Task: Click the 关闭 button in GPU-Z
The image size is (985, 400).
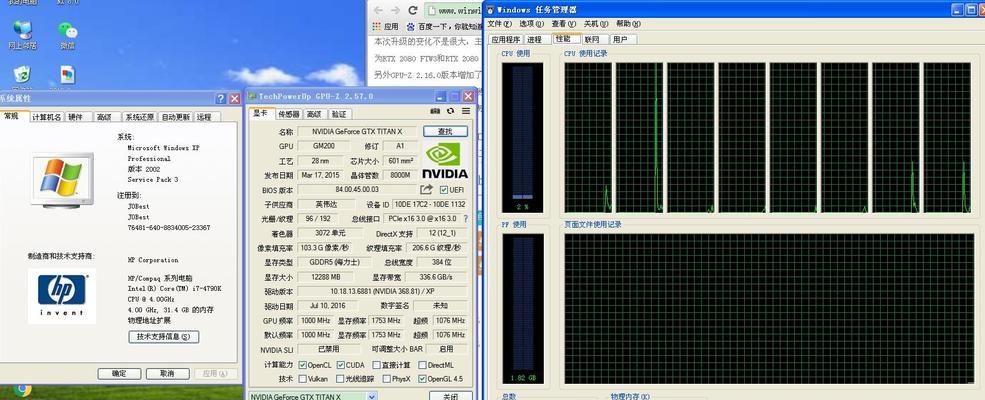Action: pos(450,396)
